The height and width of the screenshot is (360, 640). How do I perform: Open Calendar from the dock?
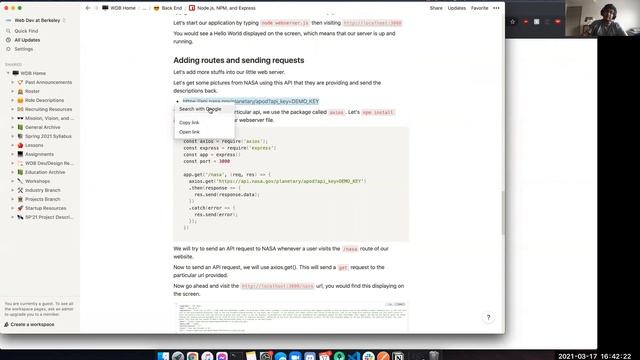(324, 356)
